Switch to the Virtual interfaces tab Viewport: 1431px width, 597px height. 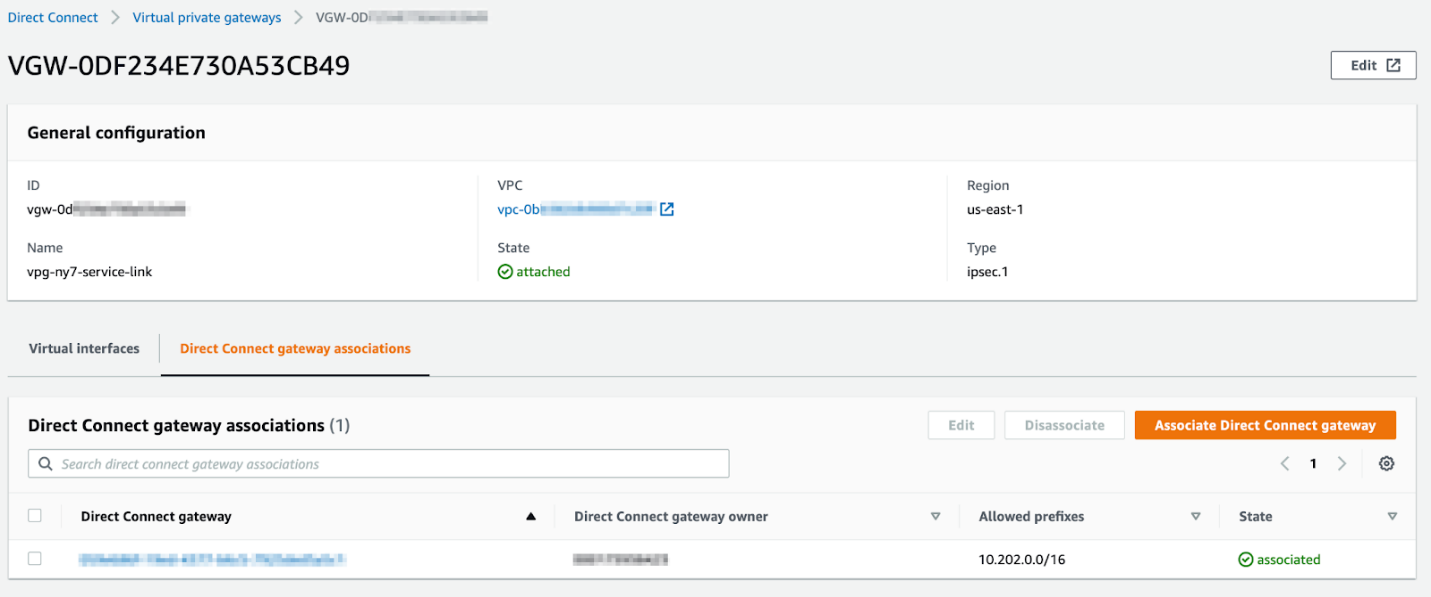(x=84, y=349)
